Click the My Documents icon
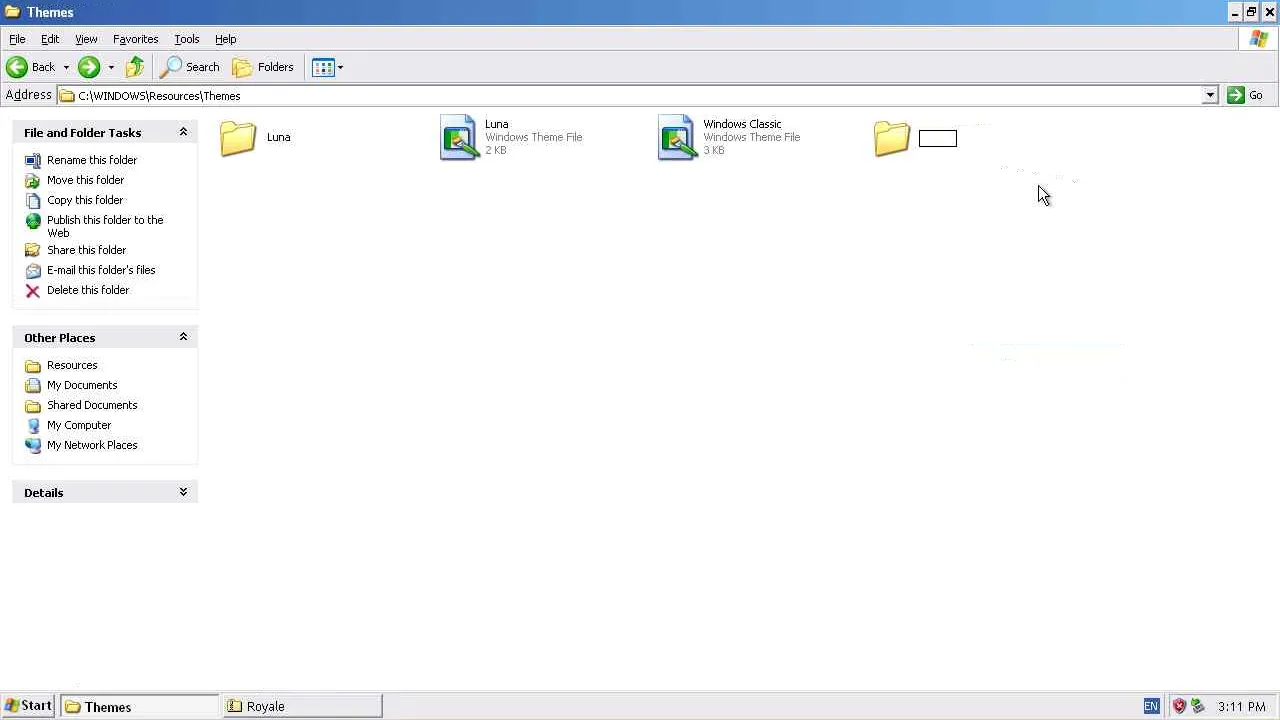The height and width of the screenshot is (720, 1280). [x=33, y=385]
